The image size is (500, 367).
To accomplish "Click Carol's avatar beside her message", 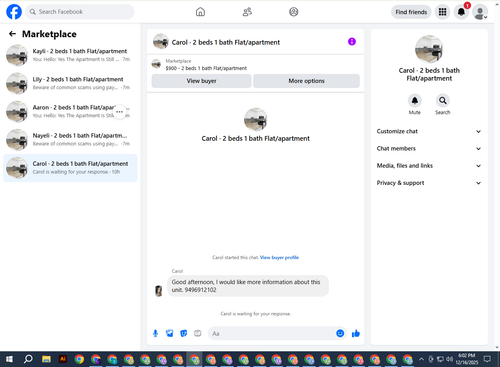I will [x=159, y=291].
